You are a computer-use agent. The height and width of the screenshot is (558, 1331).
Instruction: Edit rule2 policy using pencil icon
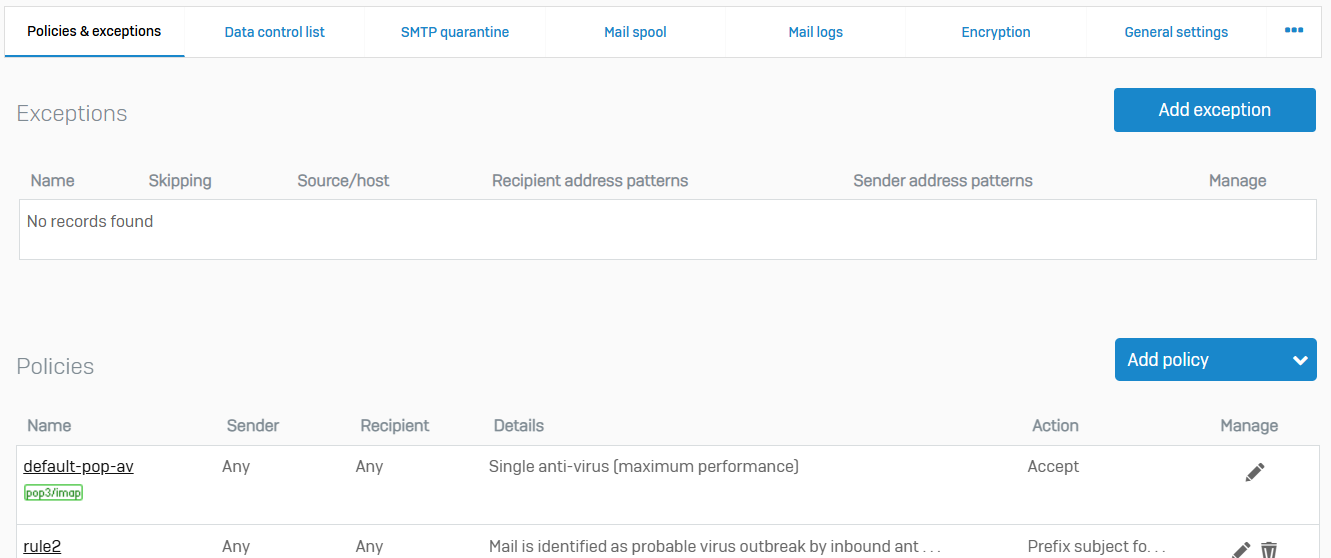pos(1241,549)
